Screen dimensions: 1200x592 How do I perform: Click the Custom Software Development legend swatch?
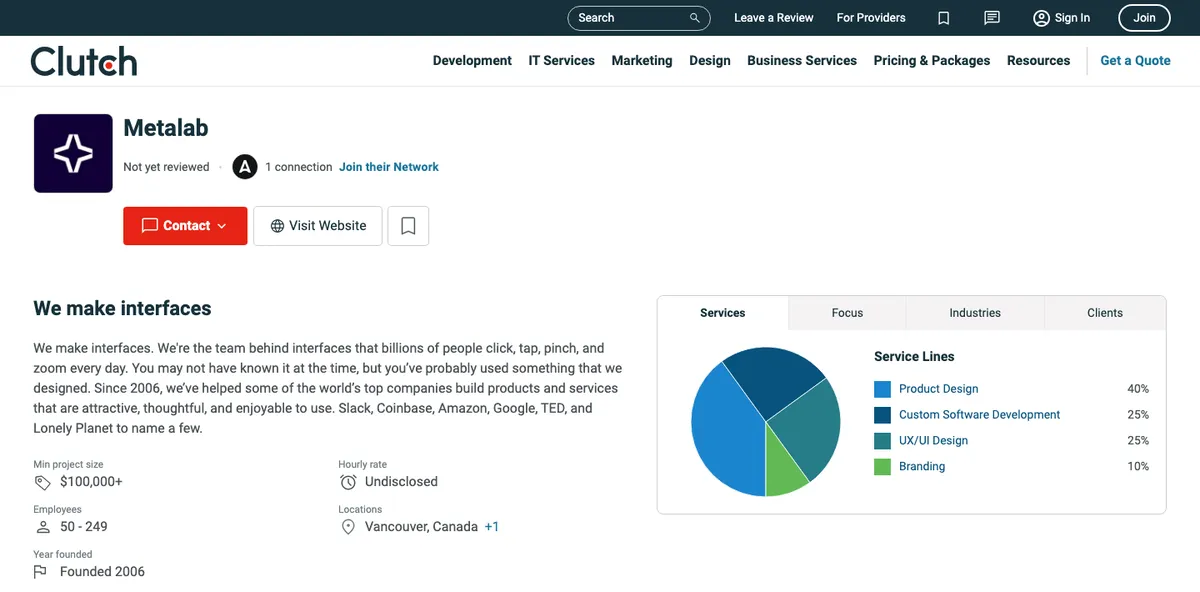pyautogui.click(x=882, y=415)
